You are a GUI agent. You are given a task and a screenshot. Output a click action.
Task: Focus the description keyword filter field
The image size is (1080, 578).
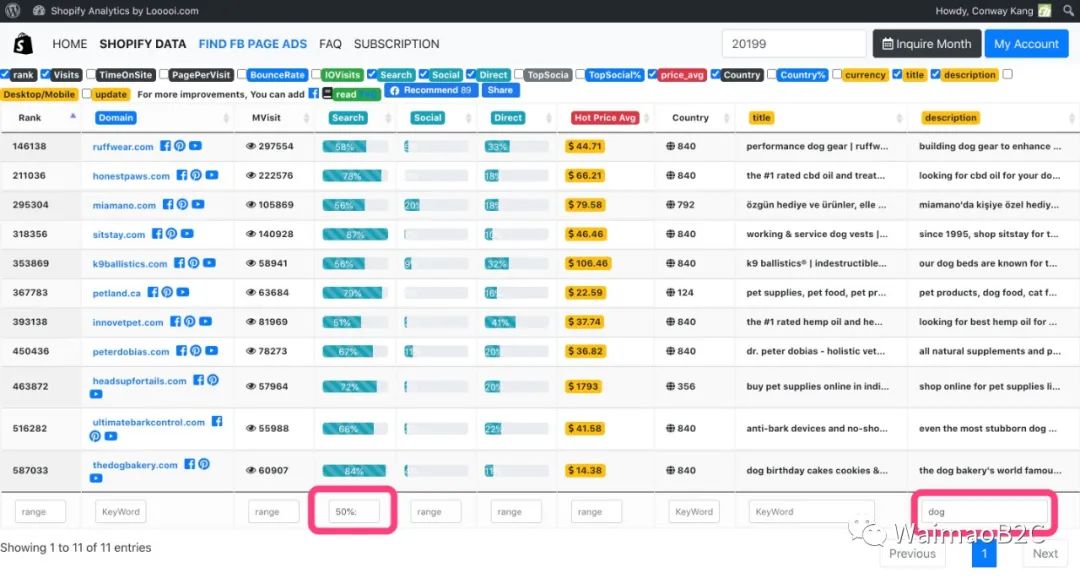point(983,511)
